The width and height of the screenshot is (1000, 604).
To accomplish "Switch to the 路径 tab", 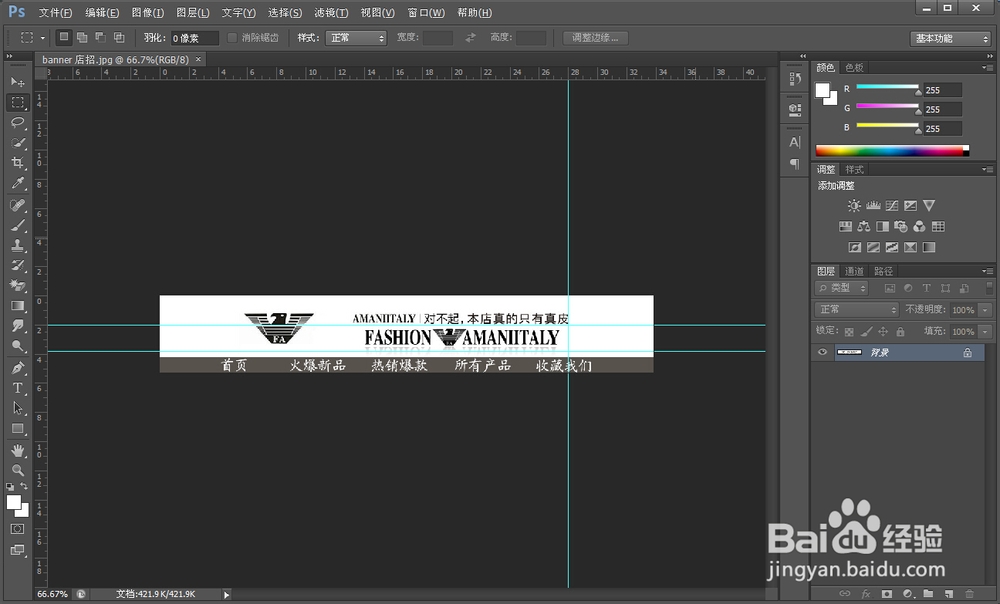I will 883,271.
